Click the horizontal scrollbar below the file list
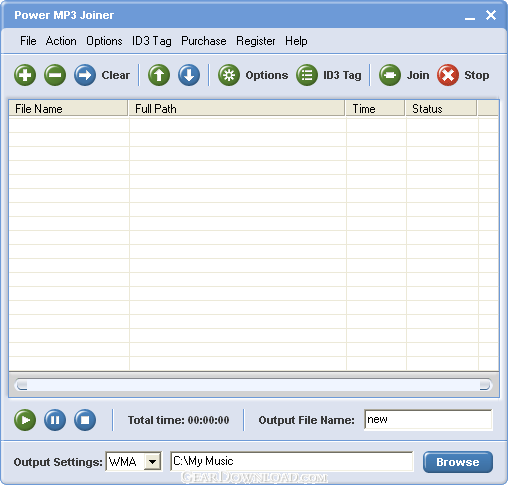The image size is (508, 485). [x=253, y=385]
